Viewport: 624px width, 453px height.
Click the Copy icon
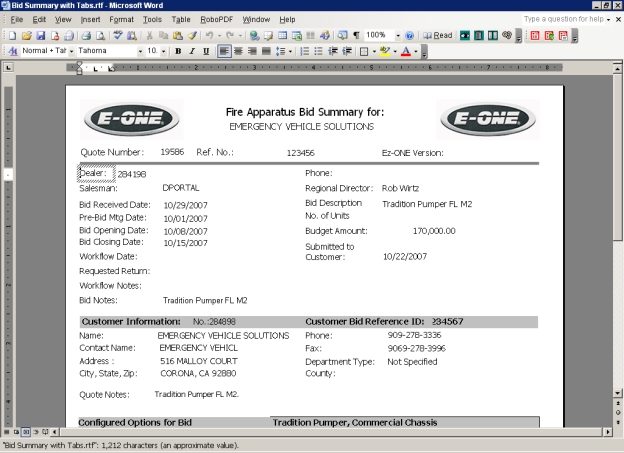164,36
